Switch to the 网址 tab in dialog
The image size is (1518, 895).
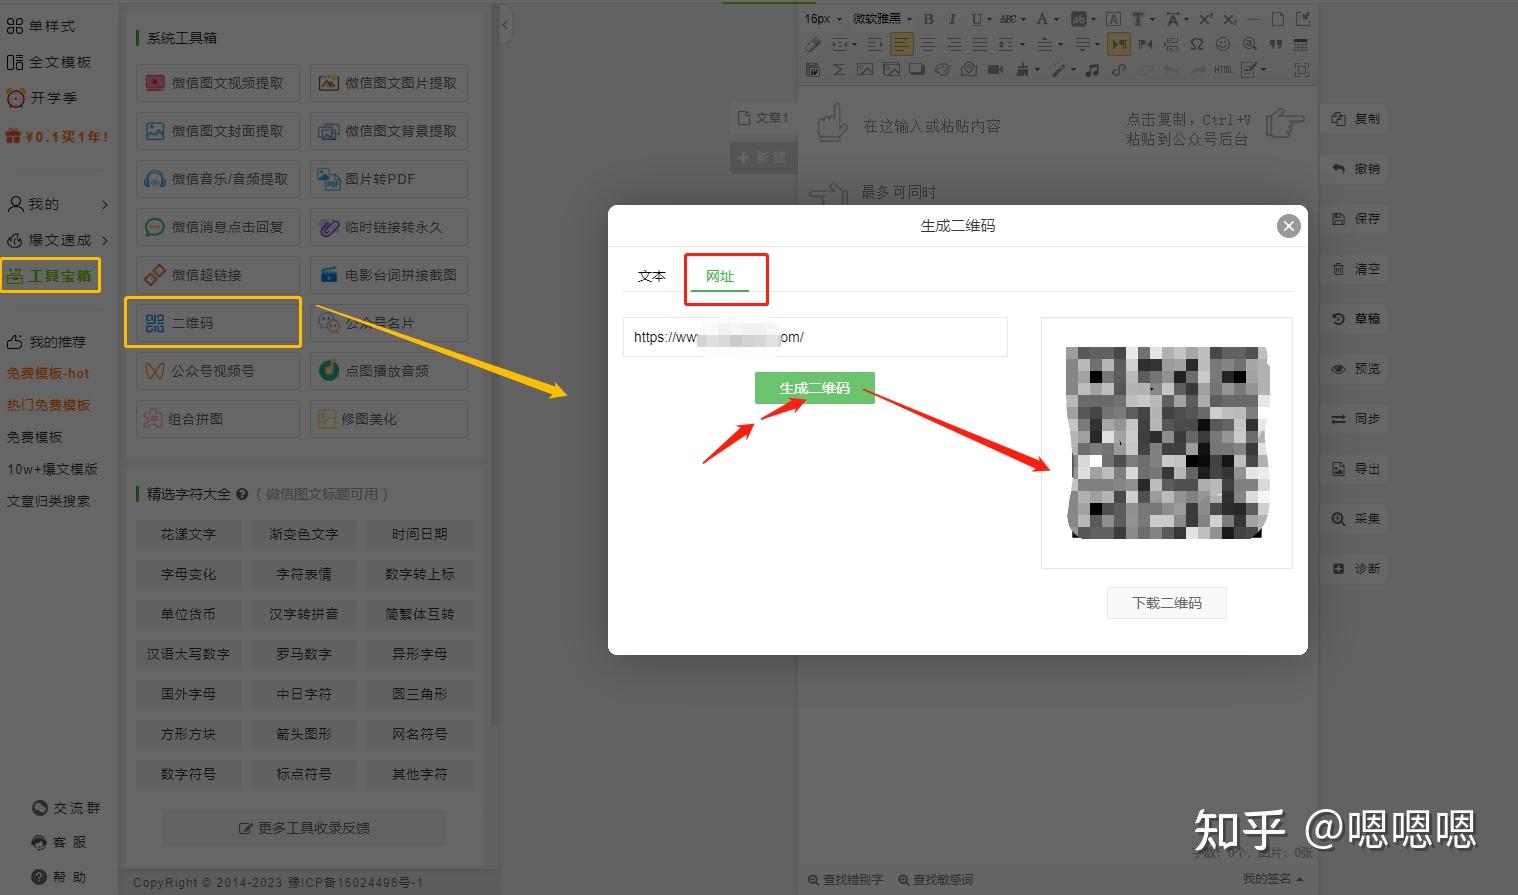pyautogui.click(x=720, y=276)
